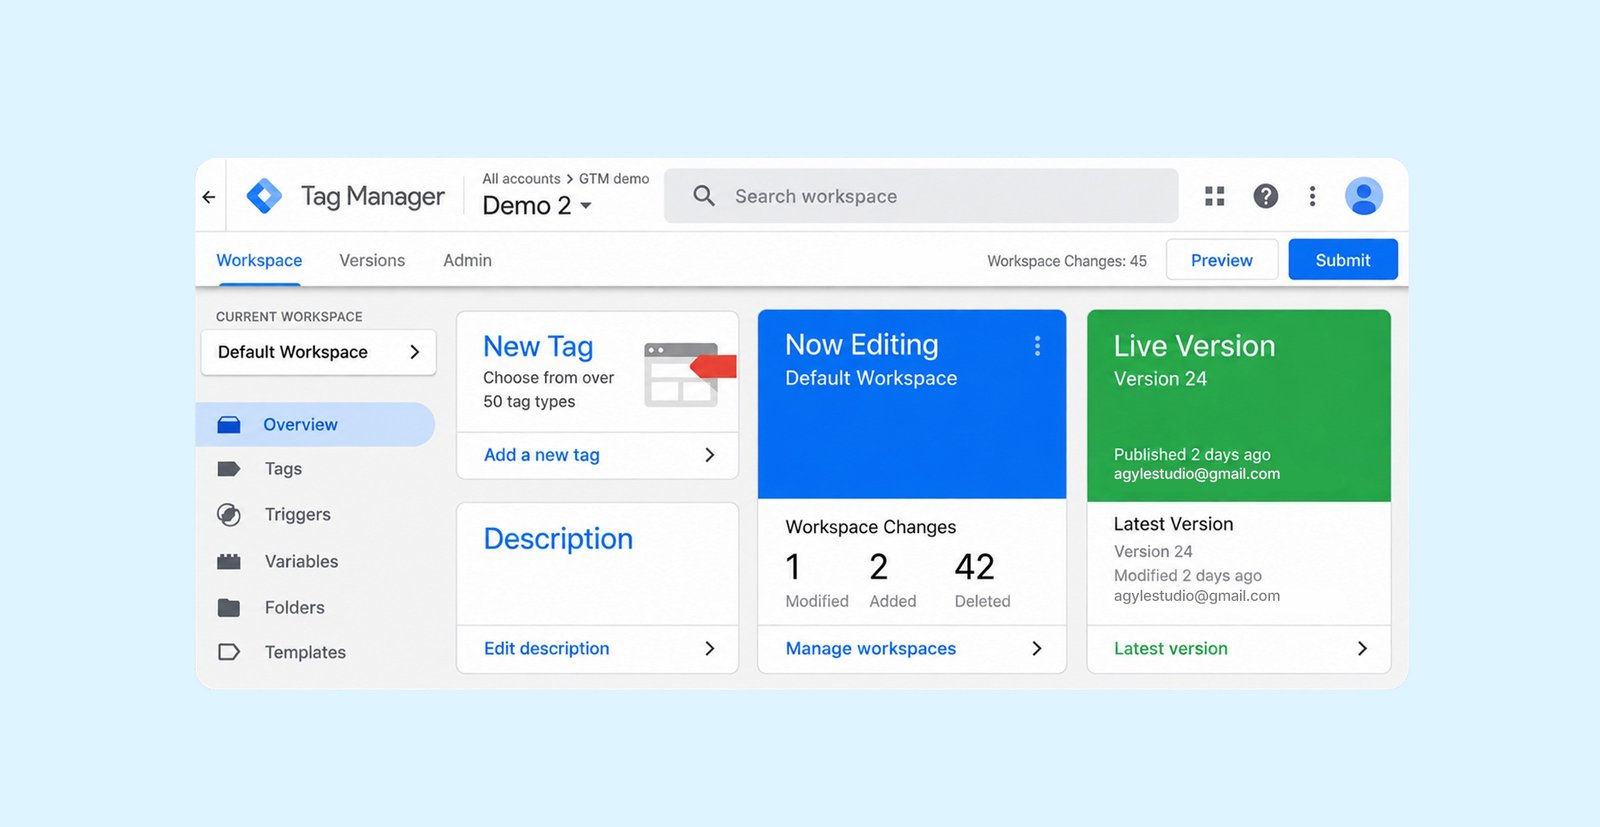Click the New Tag illustration icon
1600x827 pixels.
[x=689, y=374]
